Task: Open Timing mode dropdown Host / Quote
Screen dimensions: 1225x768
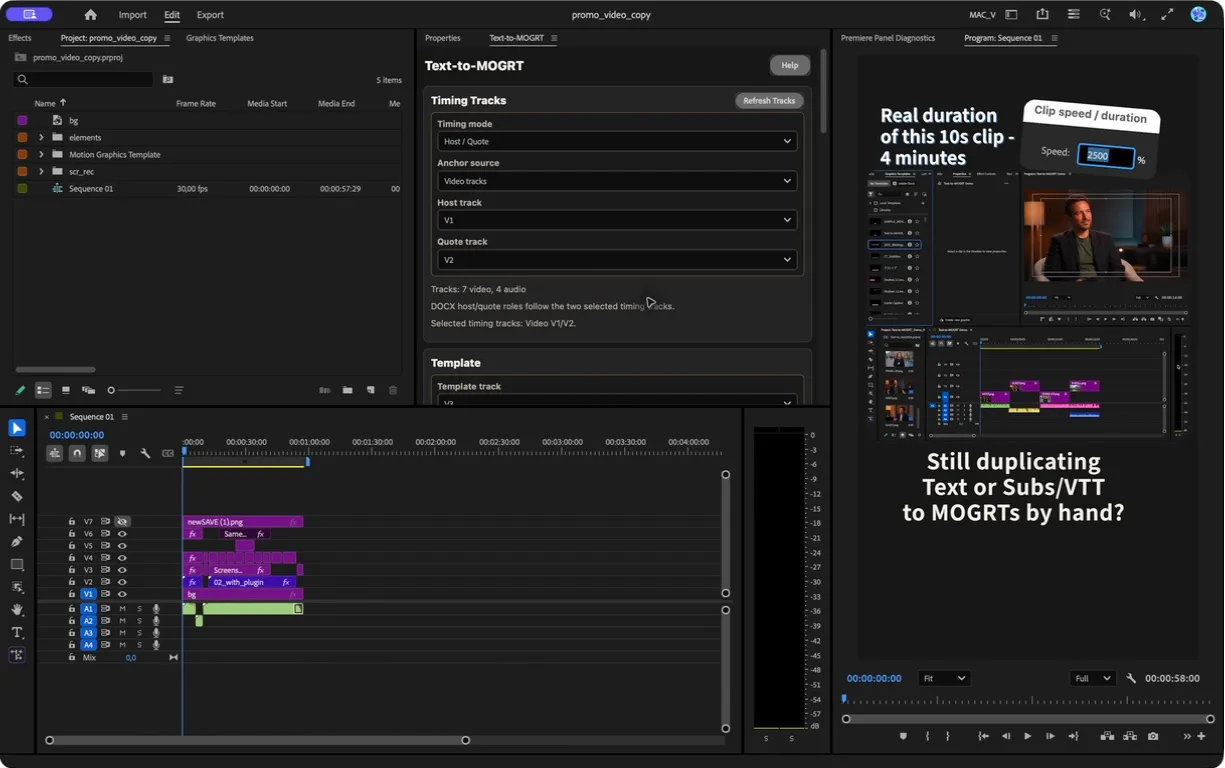Action: pos(617,141)
